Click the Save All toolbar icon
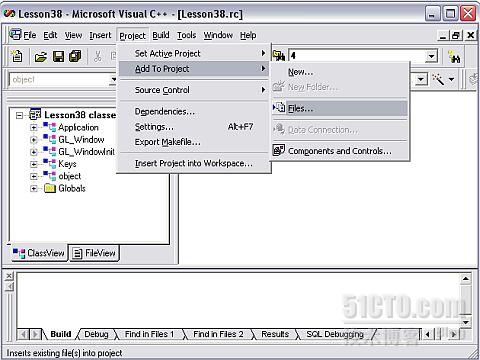The height and width of the screenshot is (360, 480). [x=75, y=56]
